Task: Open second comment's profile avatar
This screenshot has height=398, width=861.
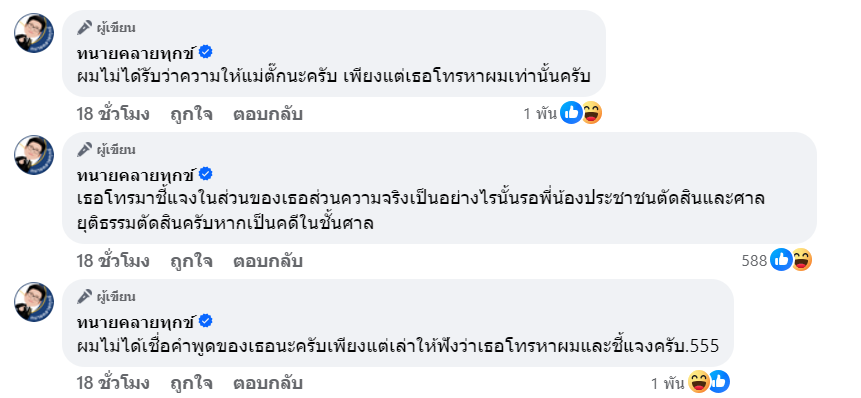Action: click(x=34, y=155)
